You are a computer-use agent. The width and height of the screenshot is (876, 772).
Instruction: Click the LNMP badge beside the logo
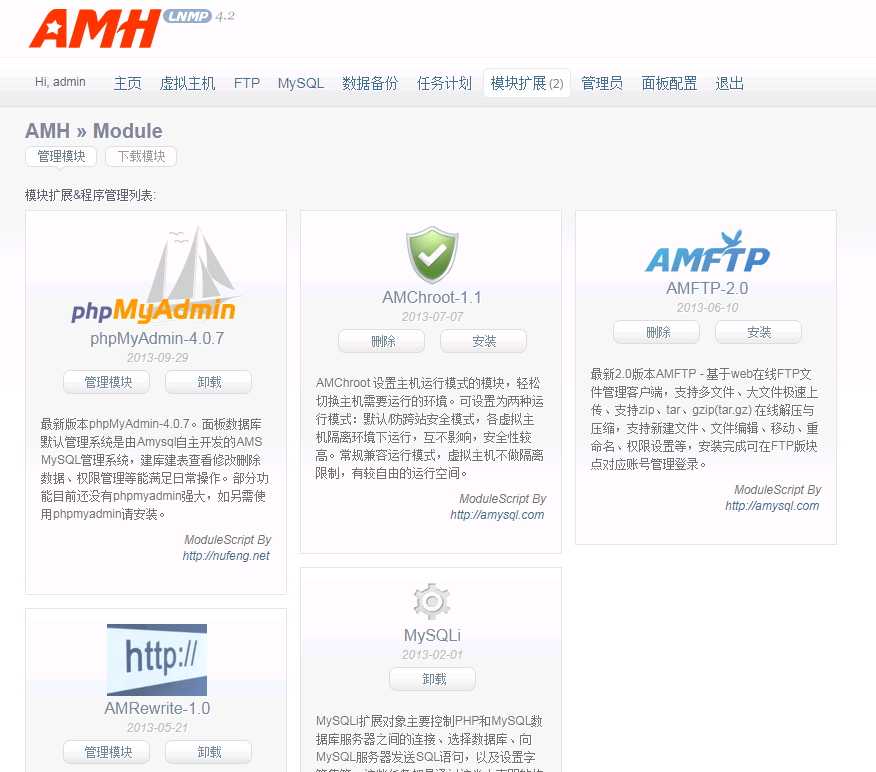click(x=188, y=16)
